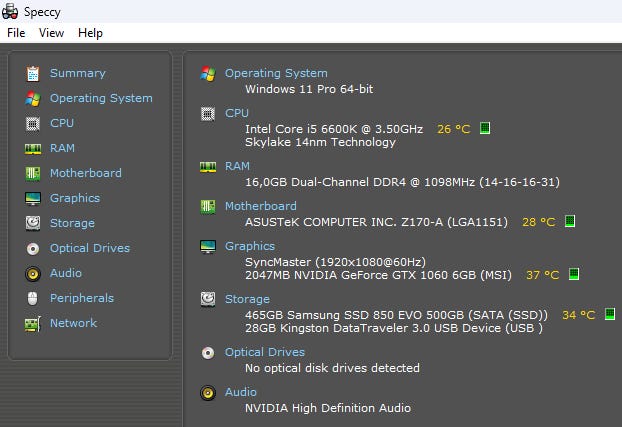Open Motherboard section in sidebar
Screen dimensions: 622x427
click(x=86, y=173)
